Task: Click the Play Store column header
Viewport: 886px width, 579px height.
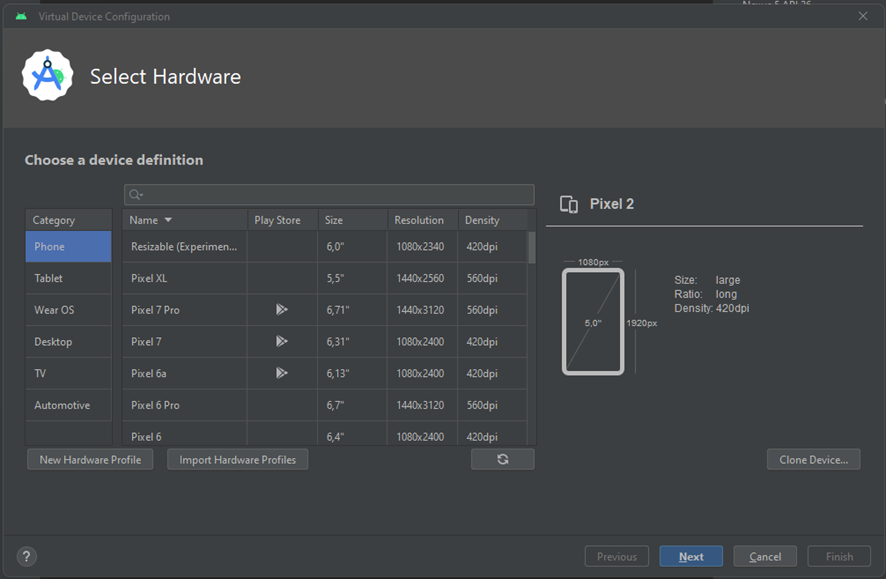Action: [283, 220]
